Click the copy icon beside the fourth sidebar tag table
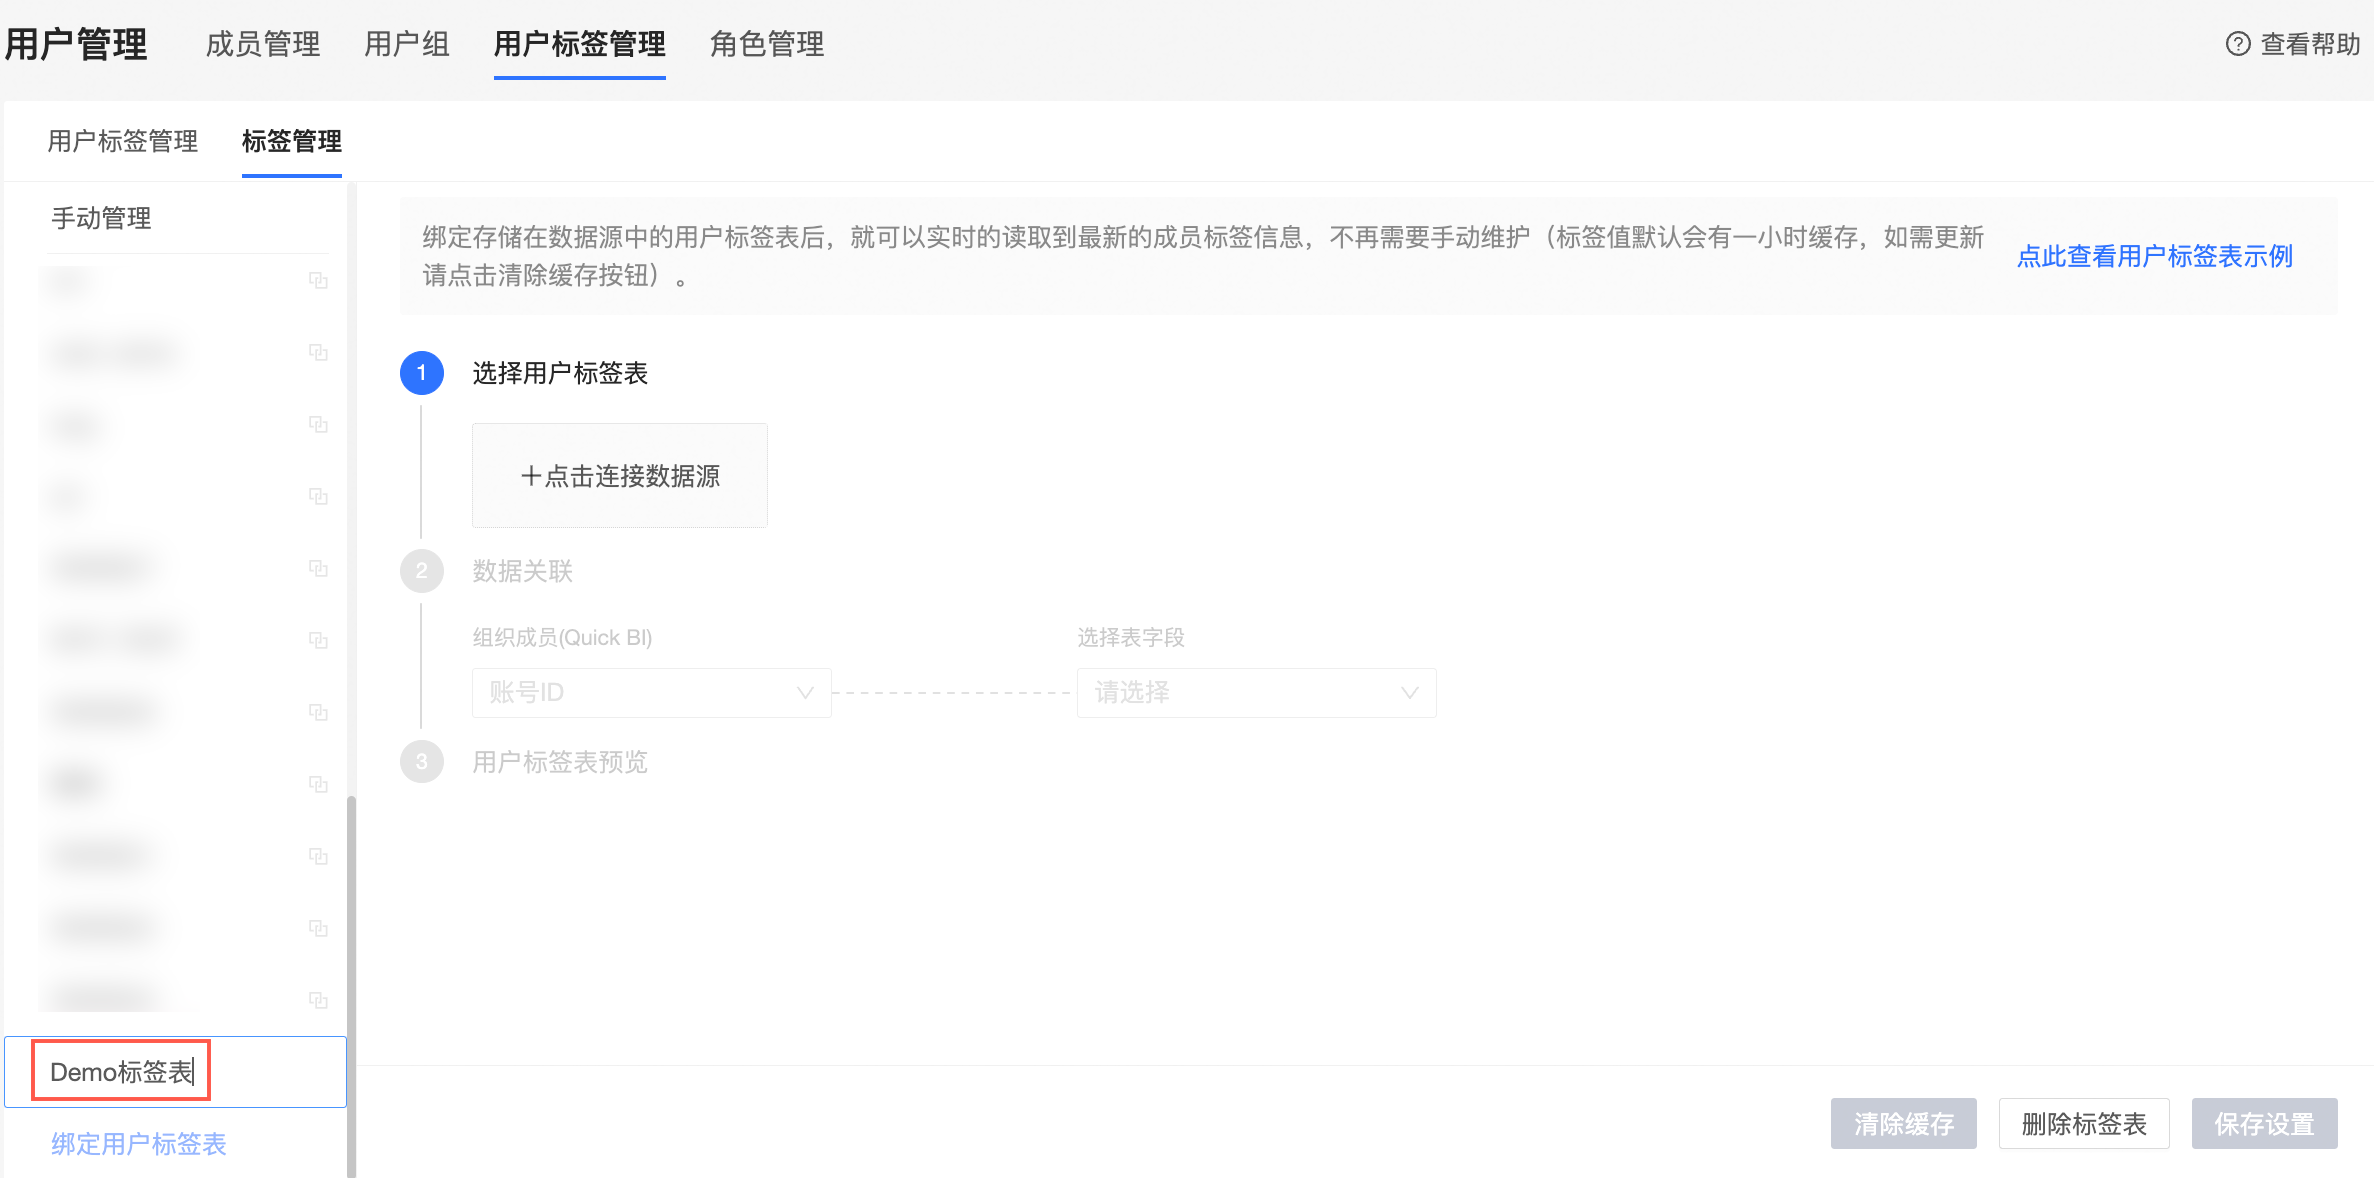This screenshot has width=2374, height=1178. pos(318,496)
